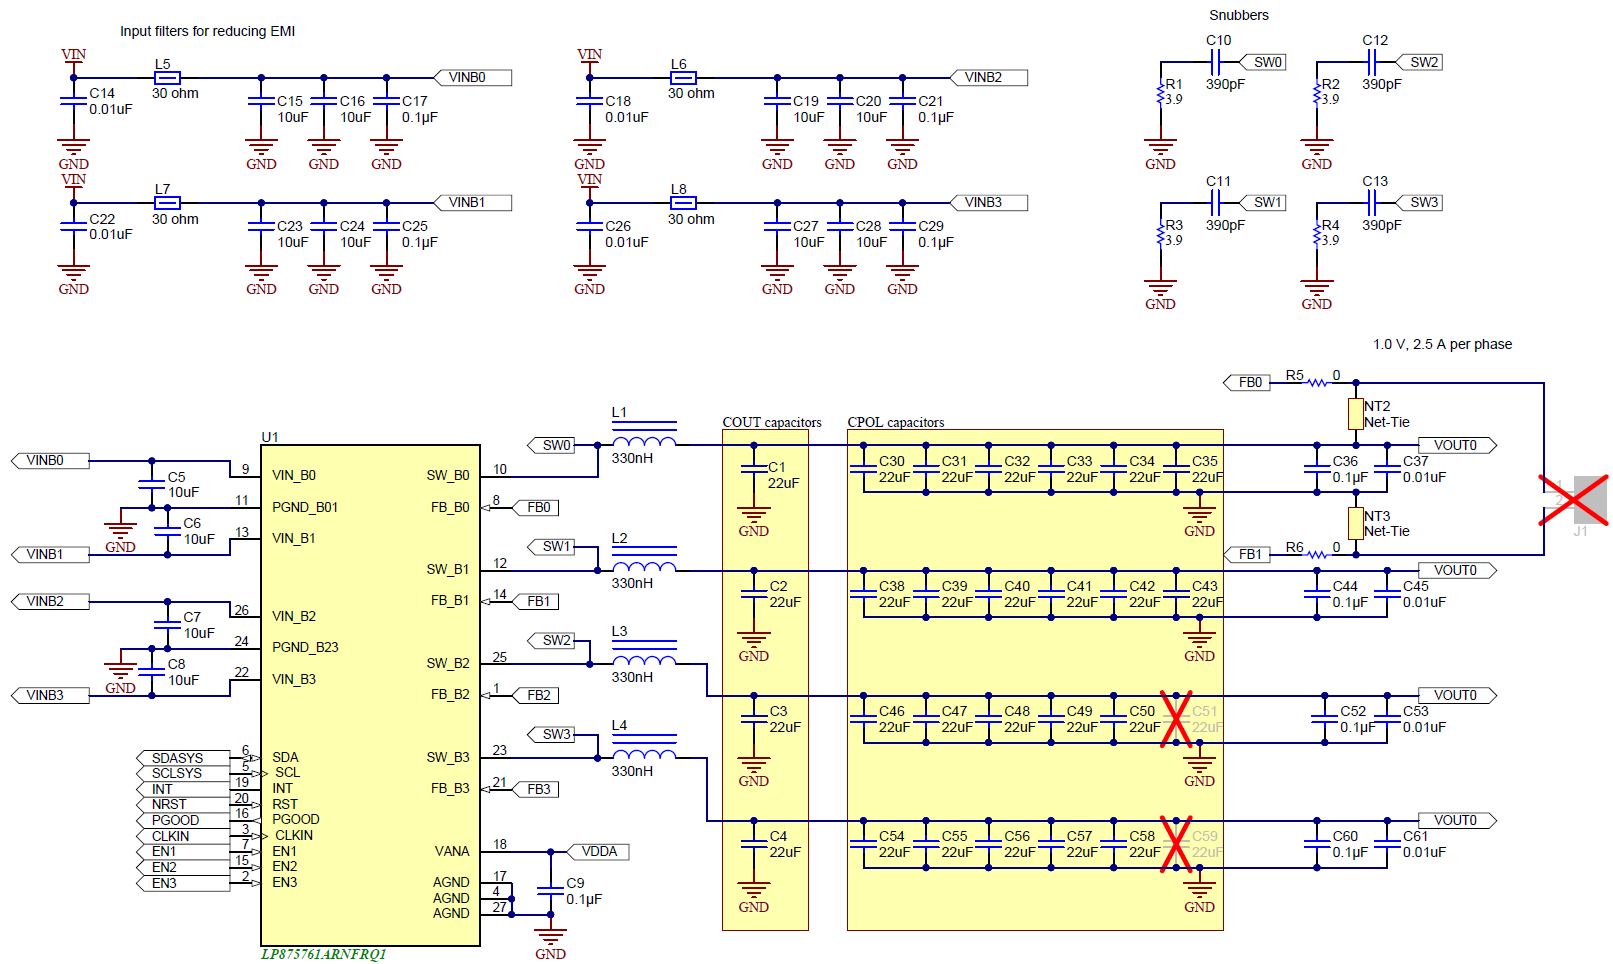Select the C10 390pF snubber capacitor

[x=1217, y=62]
